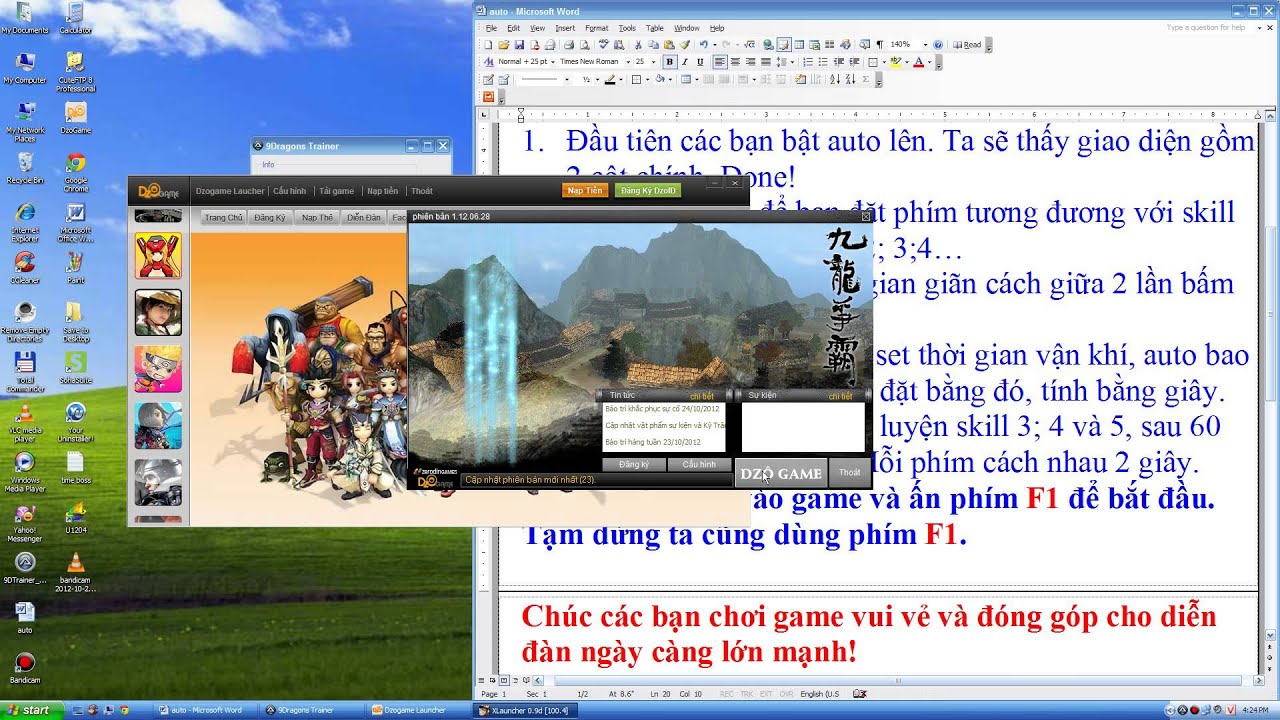Image resolution: width=1280 pixels, height=720 pixels.
Task: Expand the highlight color dropdown arrow
Action: tap(906, 62)
